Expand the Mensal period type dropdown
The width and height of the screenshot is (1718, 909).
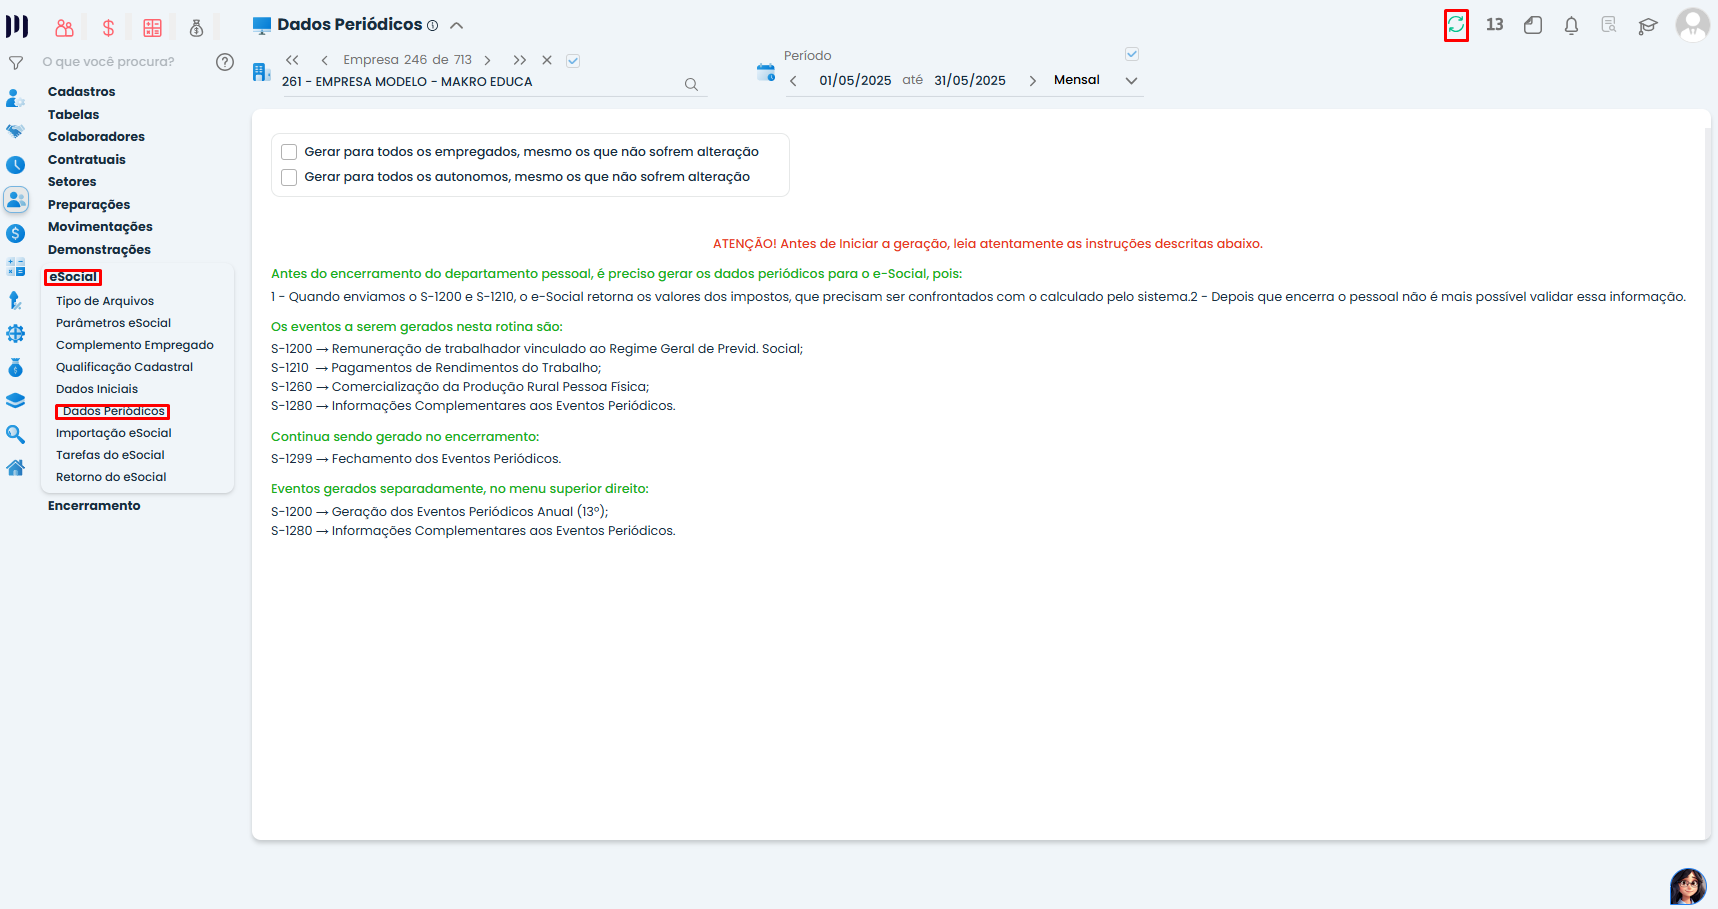1131,81
